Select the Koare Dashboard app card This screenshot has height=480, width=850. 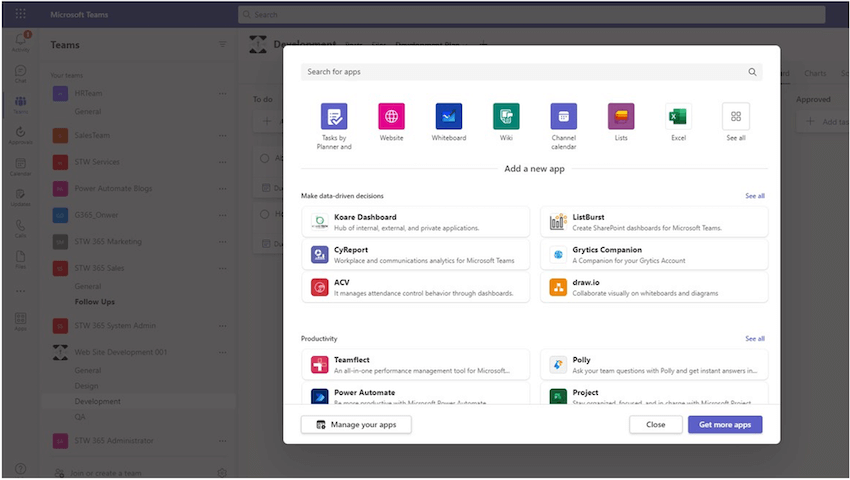pyautogui.click(x=416, y=222)
